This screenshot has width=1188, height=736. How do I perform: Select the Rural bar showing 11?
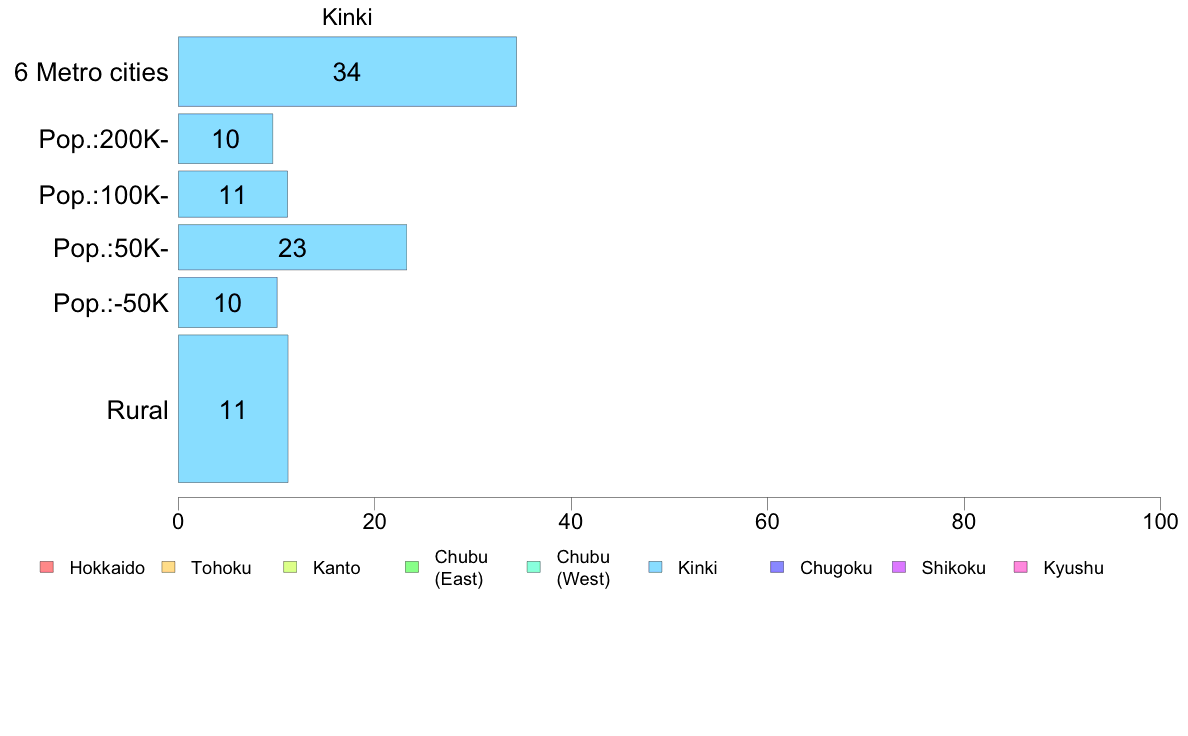pyautogui.click(x=233, y=409)
